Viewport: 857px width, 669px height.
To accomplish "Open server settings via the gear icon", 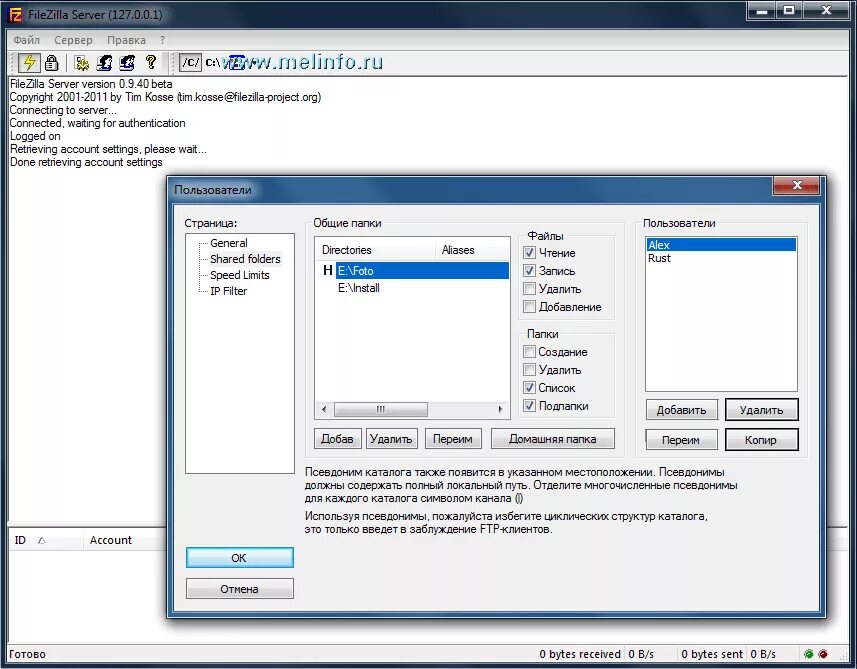I will click(x=82, y=63).
